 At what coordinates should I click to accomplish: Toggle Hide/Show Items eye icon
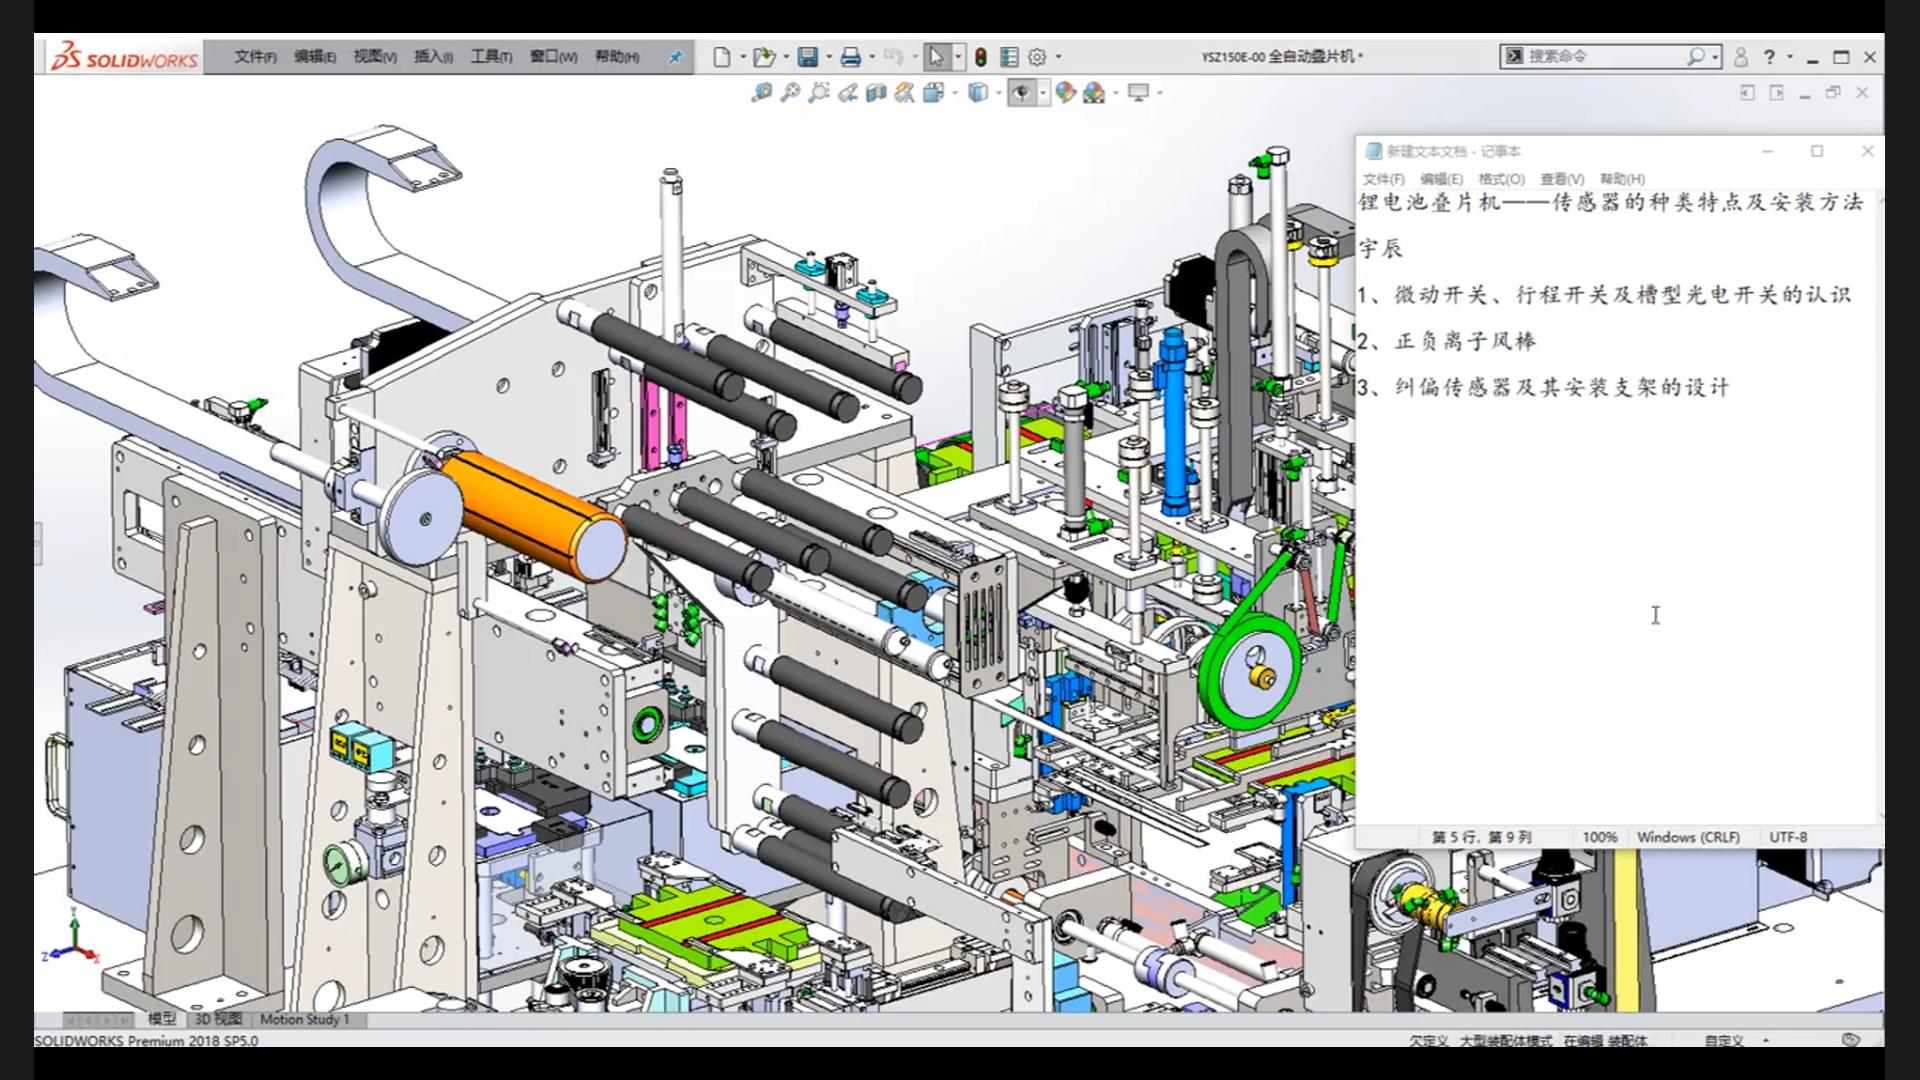[1021, 93]
